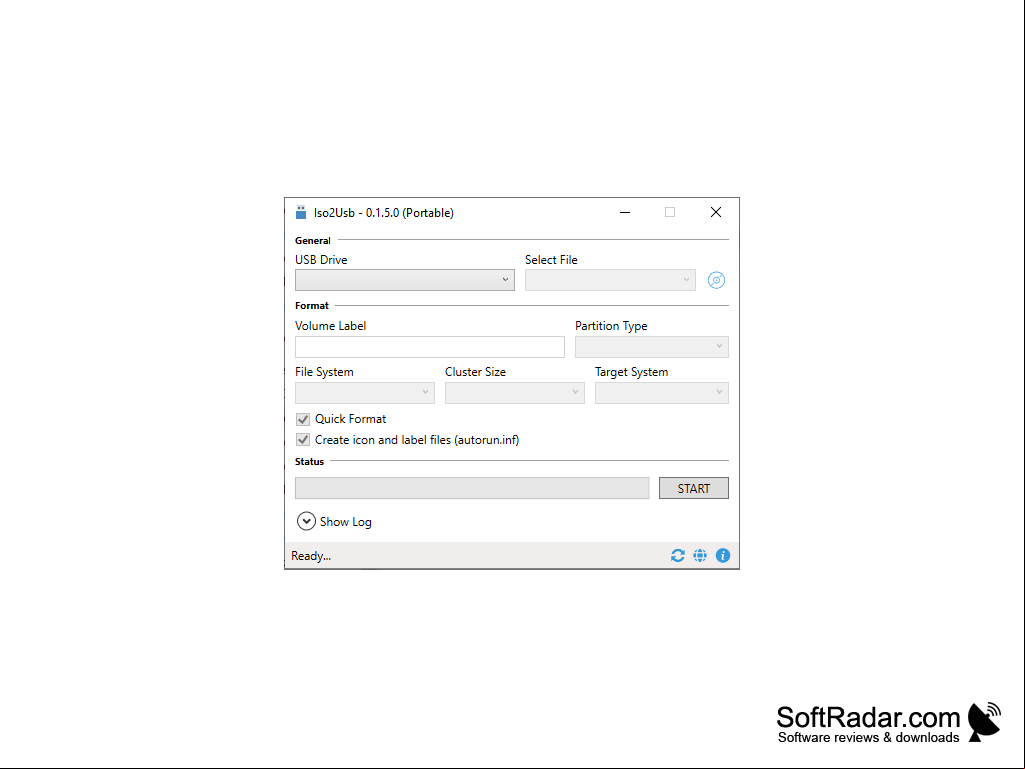This screenshot has width=1025, height=769.
Task: Click the disc icon to browse ISO file
Action: point(716,280)
